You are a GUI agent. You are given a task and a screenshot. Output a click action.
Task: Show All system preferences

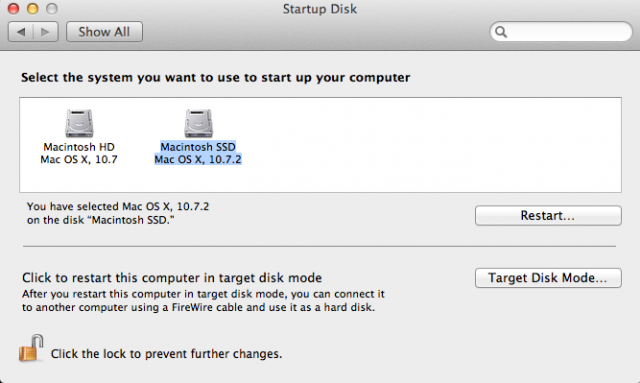click(104, 32)
